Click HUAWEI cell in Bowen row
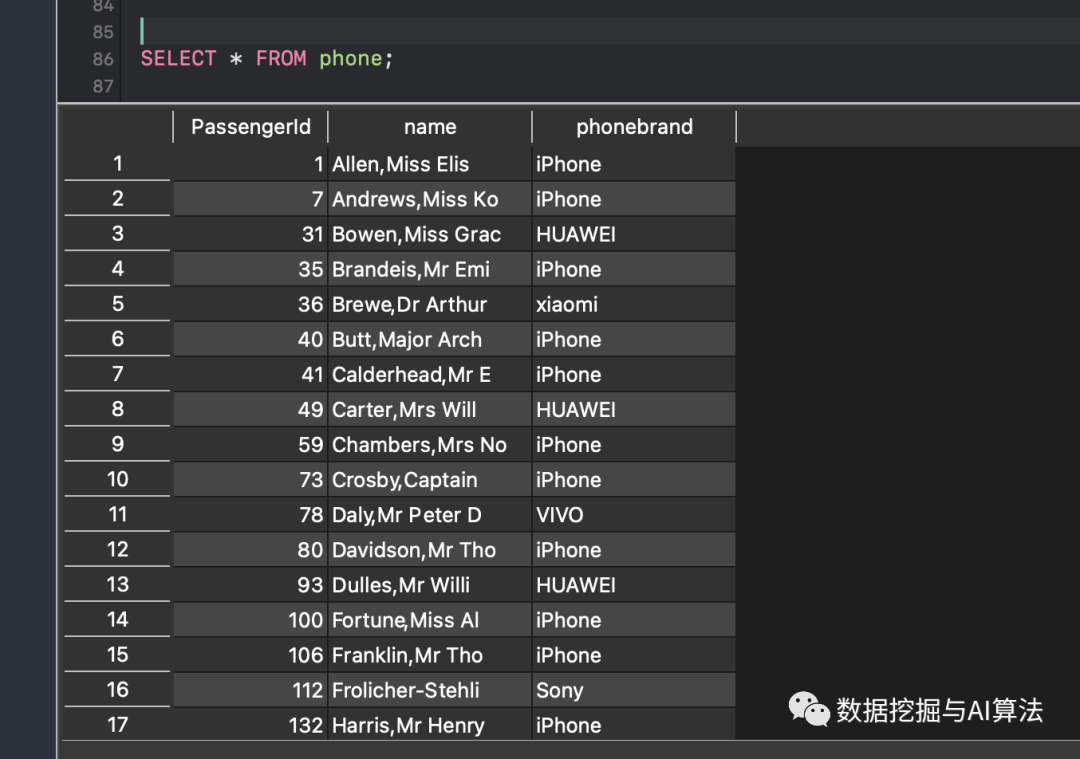1080x759 pixels. click(x=634, y=234)
